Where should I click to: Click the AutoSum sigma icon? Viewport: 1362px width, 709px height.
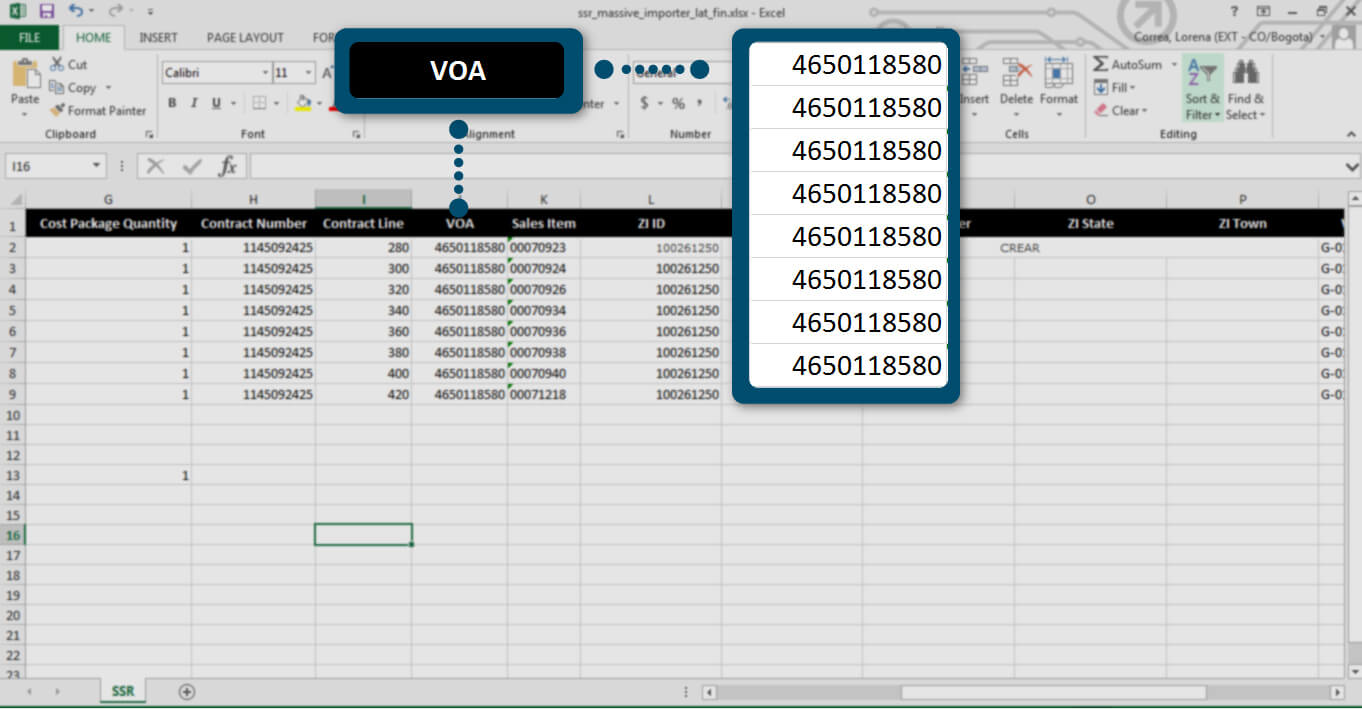click(x=1101, y=64)
